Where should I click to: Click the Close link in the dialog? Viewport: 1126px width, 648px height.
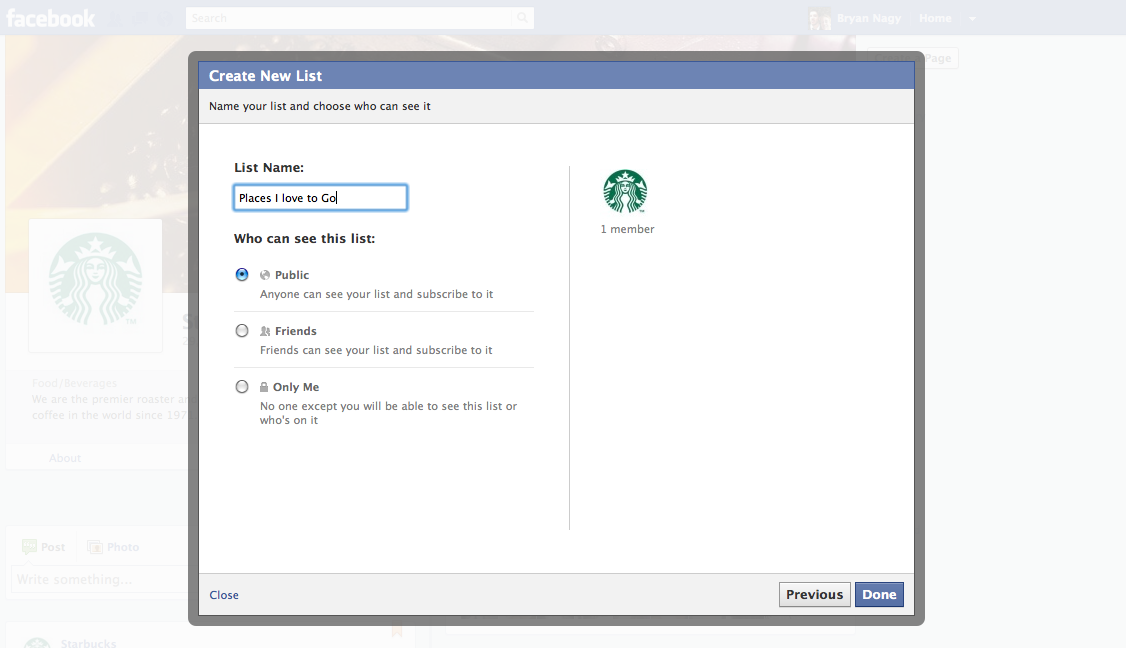tap(224, 595)
